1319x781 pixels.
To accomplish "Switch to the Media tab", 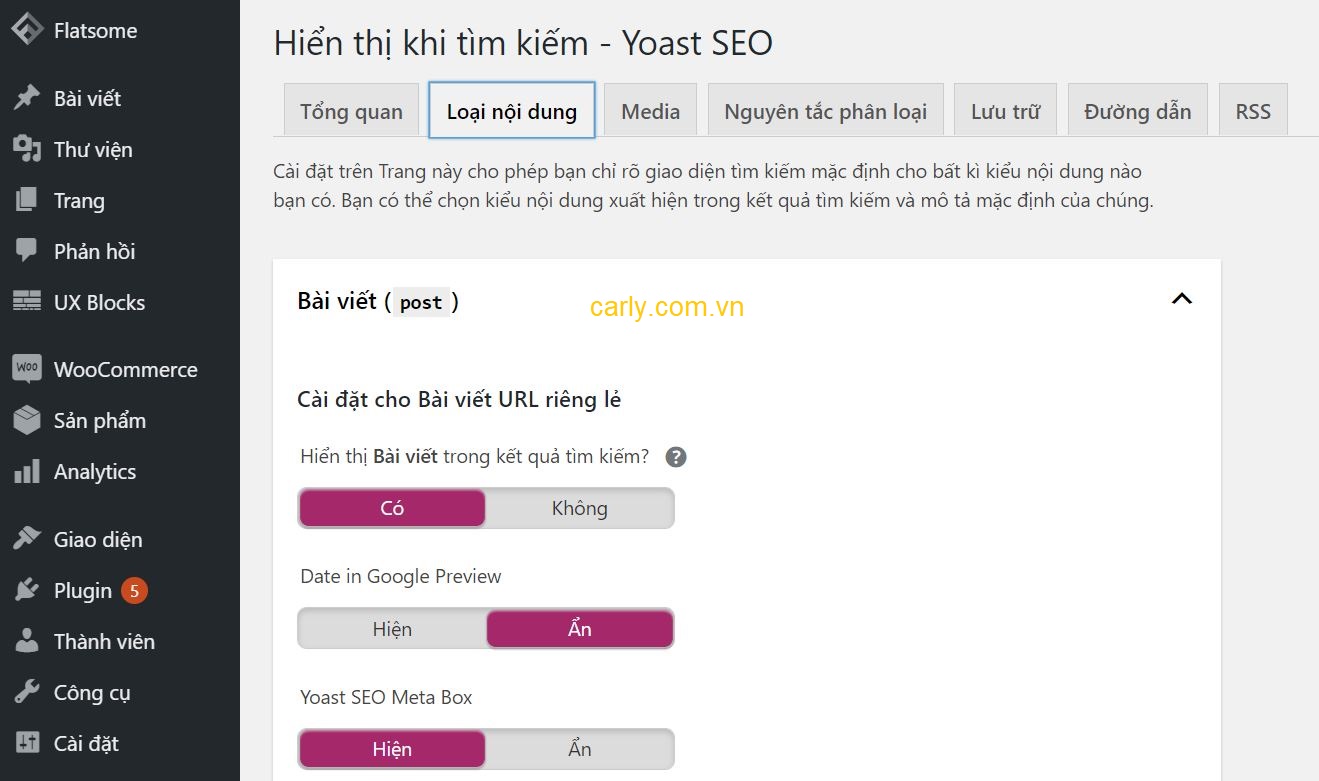I will (651, 110).
